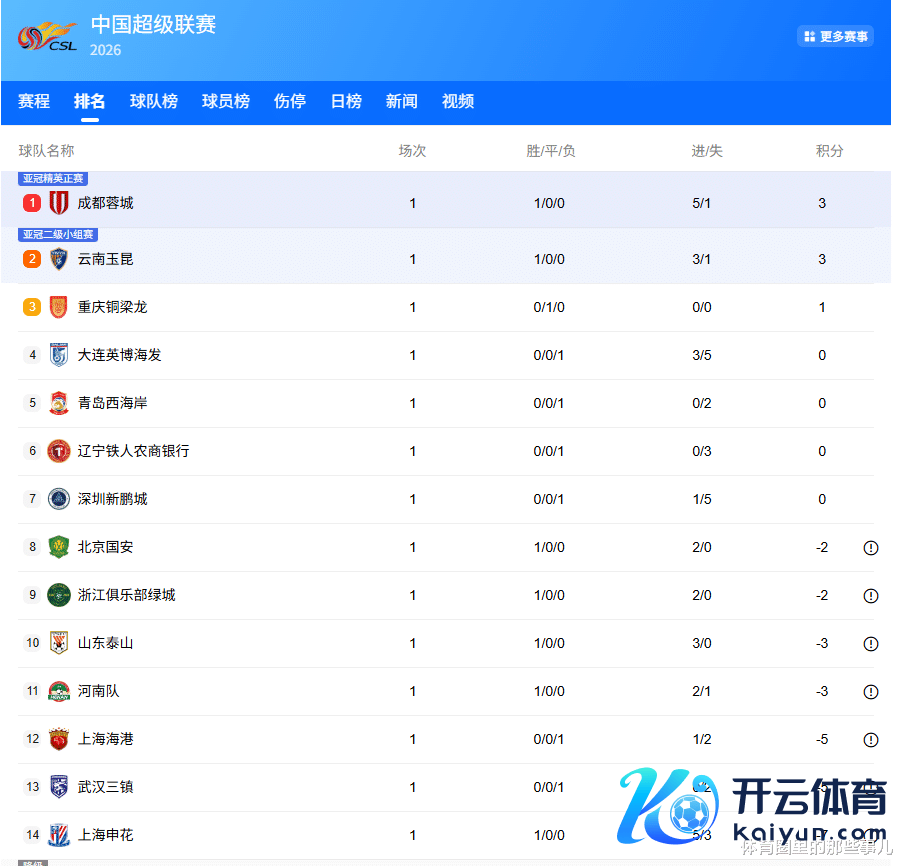Open 浙江俱乐部绿城 team link
This screenshot has height=866, width=902.
click(126, 595)
